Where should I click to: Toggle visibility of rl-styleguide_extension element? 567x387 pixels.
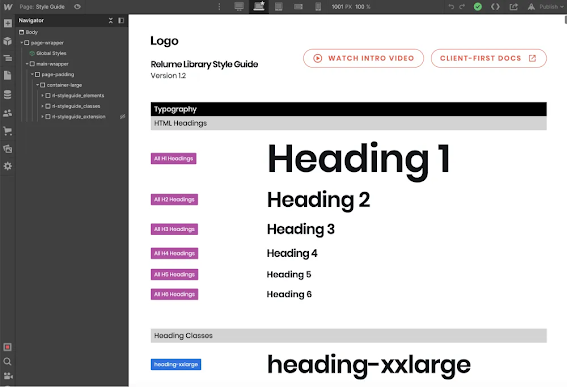123,116
